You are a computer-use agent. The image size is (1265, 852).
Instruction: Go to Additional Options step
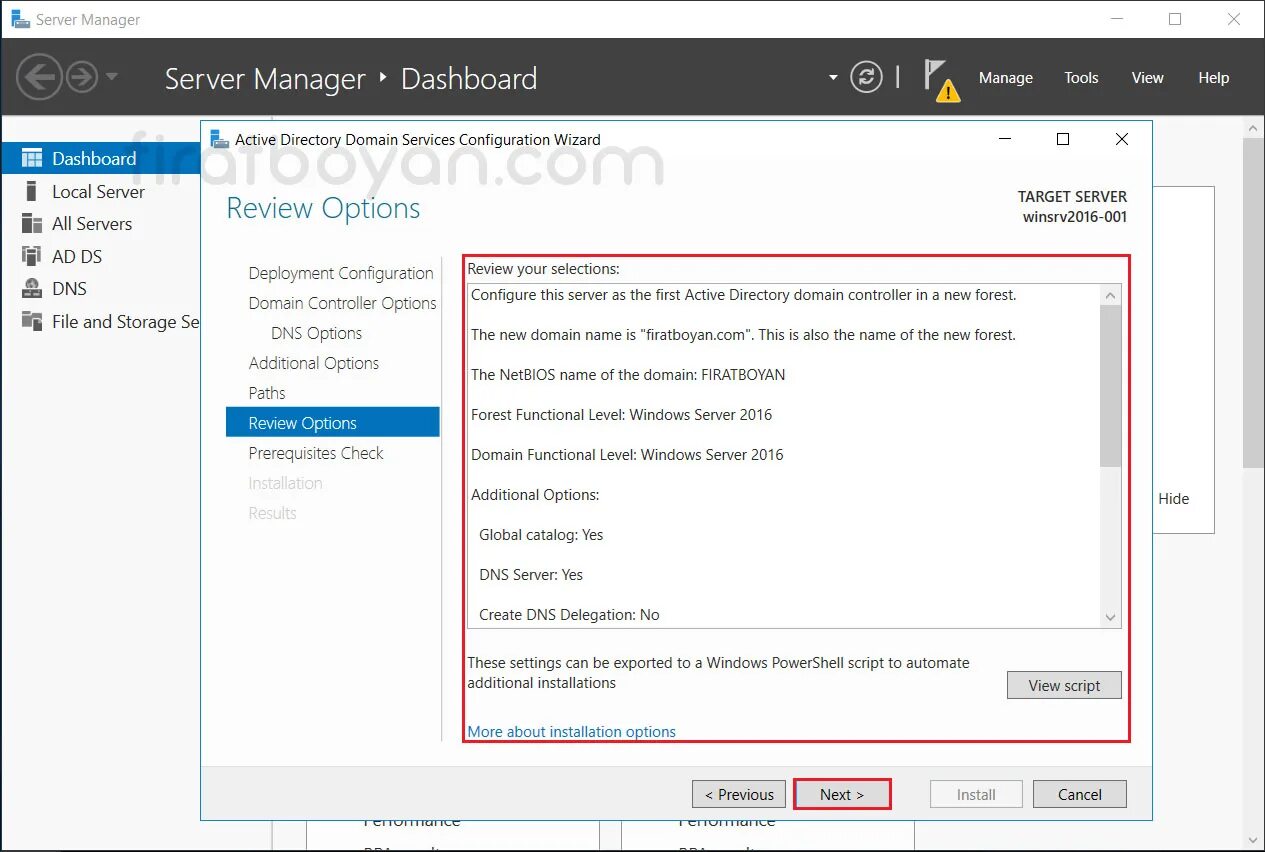point(313,363)
